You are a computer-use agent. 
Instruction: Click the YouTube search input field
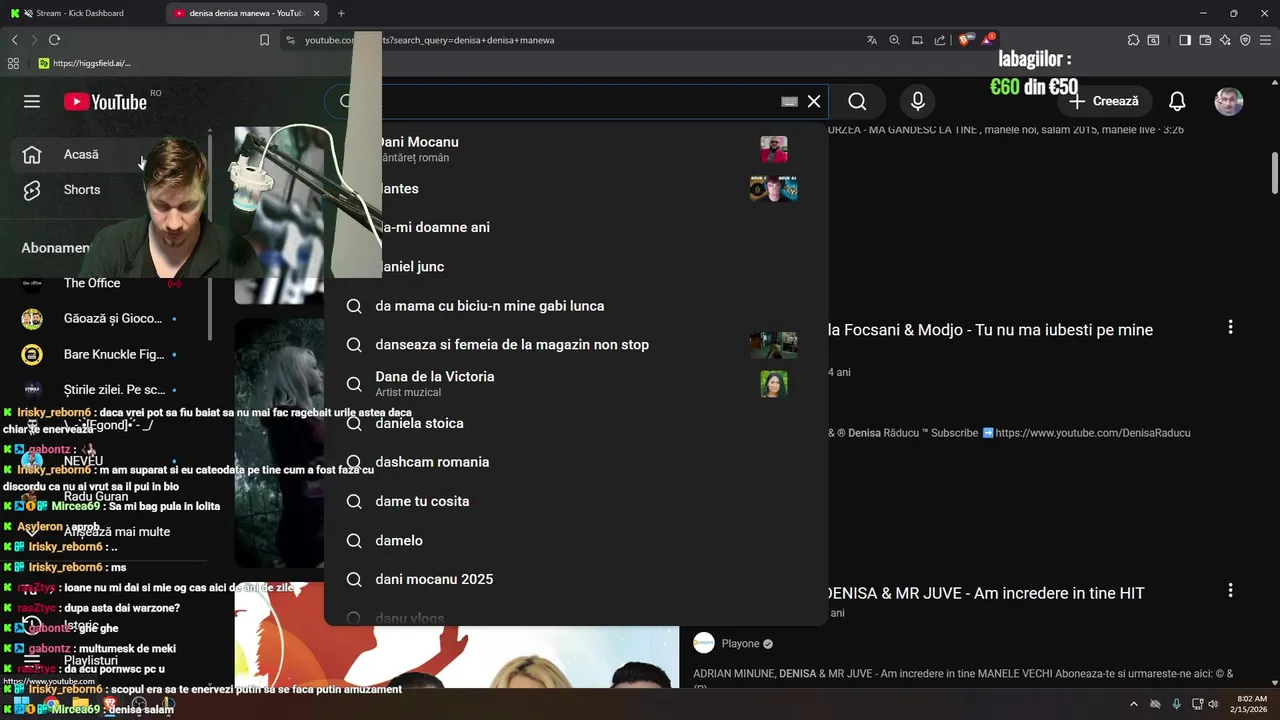coord(575,101)
